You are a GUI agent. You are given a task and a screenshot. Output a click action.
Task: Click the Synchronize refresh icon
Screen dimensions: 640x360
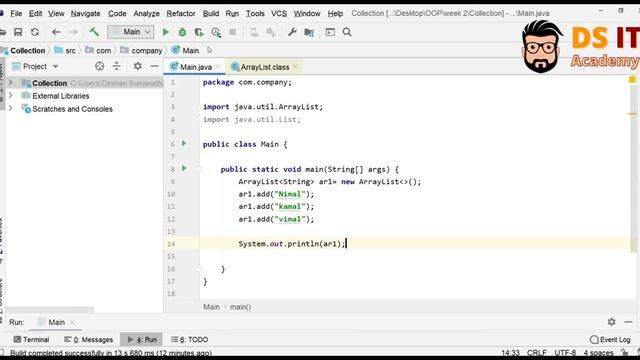[35, 32]
